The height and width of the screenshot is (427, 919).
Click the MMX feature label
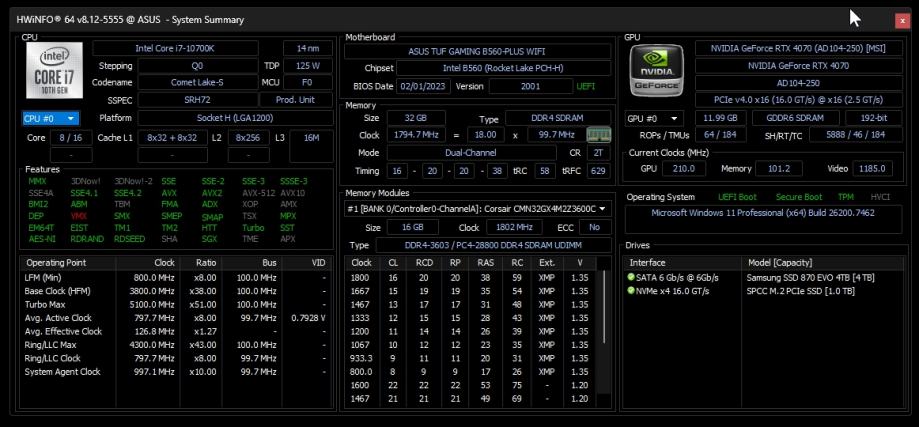click(37, 181)
